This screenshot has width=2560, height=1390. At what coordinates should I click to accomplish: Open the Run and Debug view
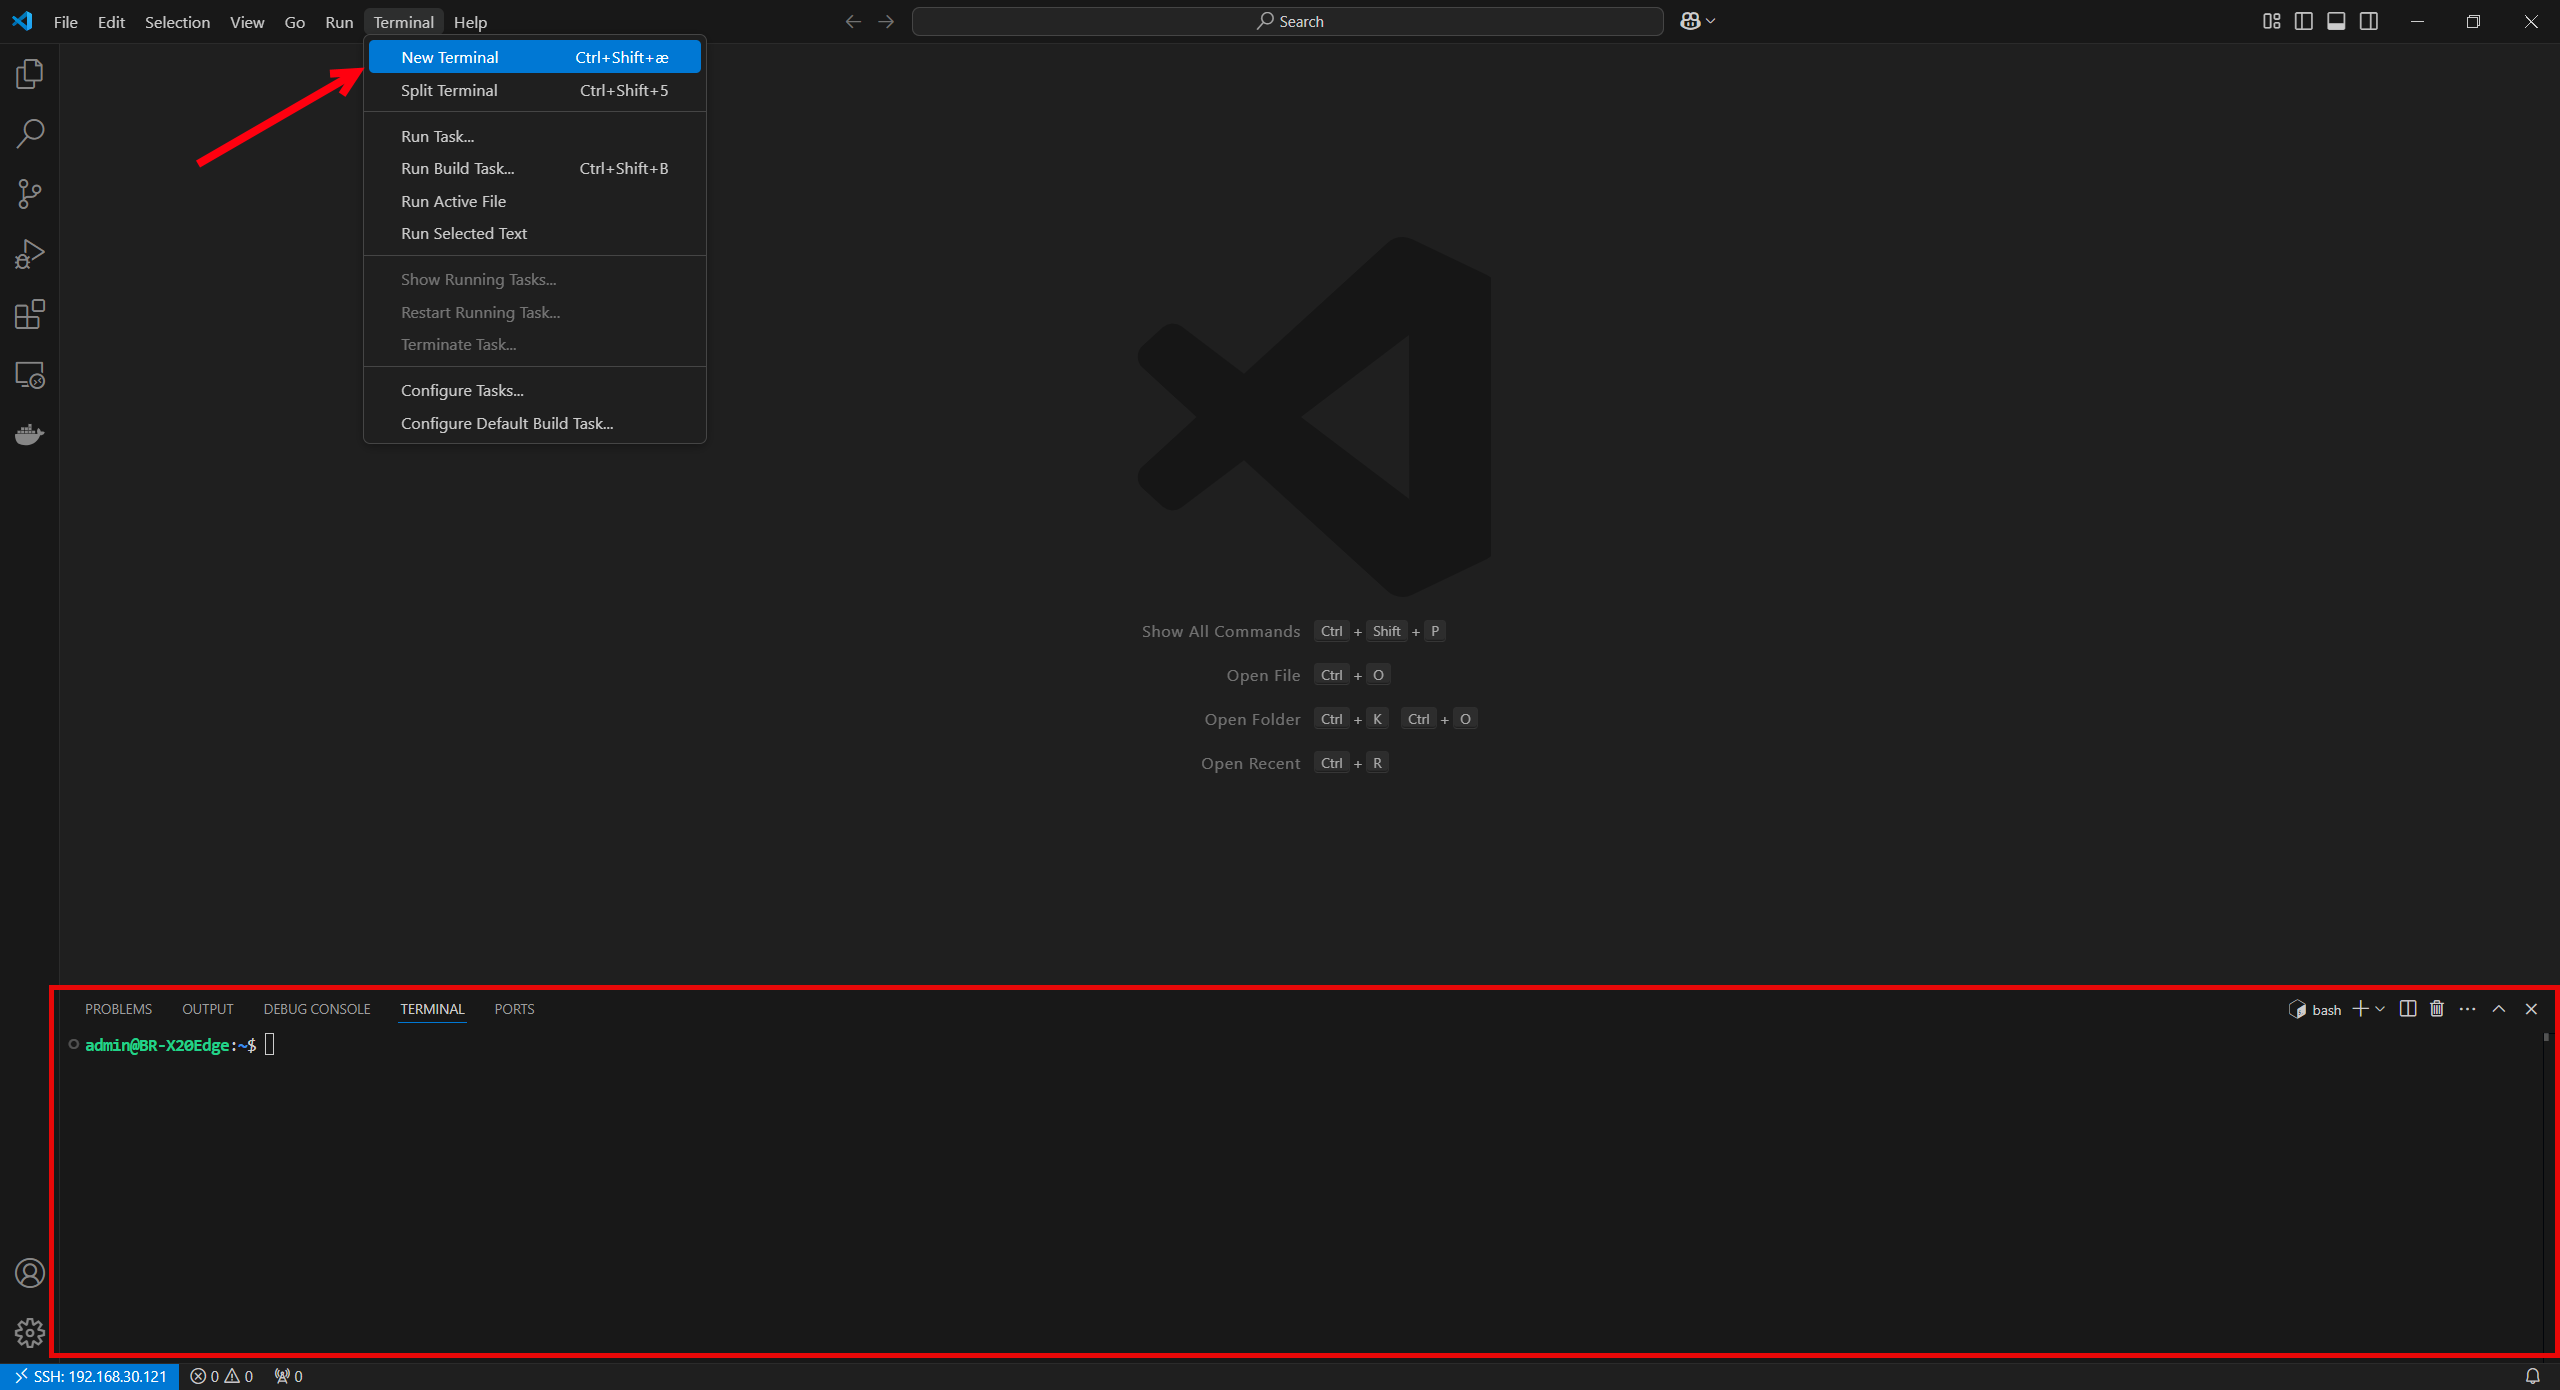30,254
